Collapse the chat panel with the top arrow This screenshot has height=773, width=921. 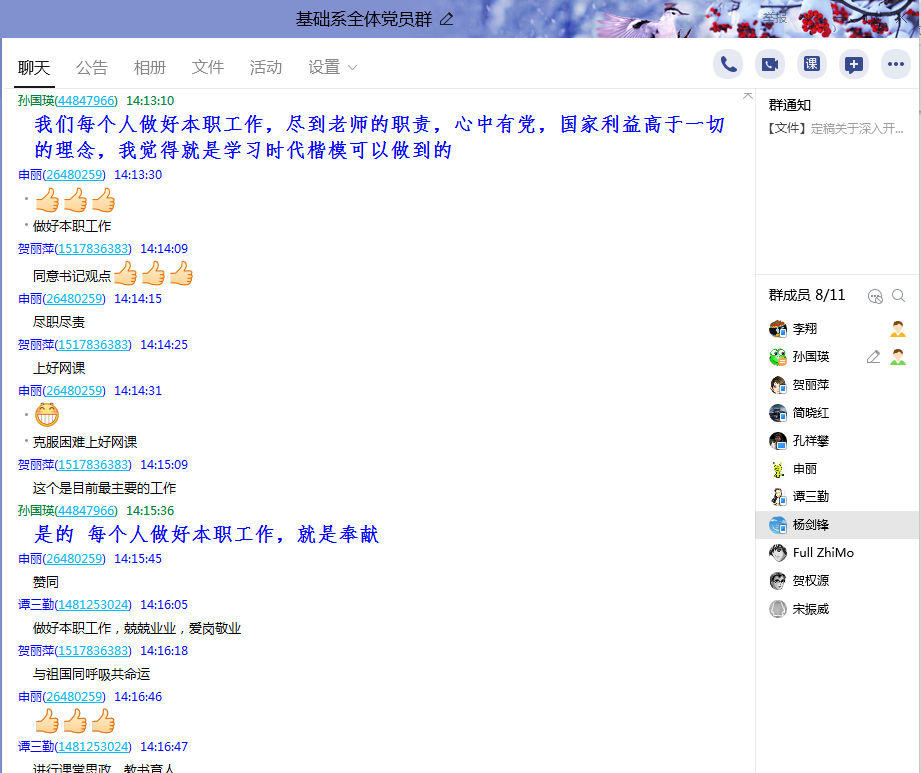pos(748,96)
